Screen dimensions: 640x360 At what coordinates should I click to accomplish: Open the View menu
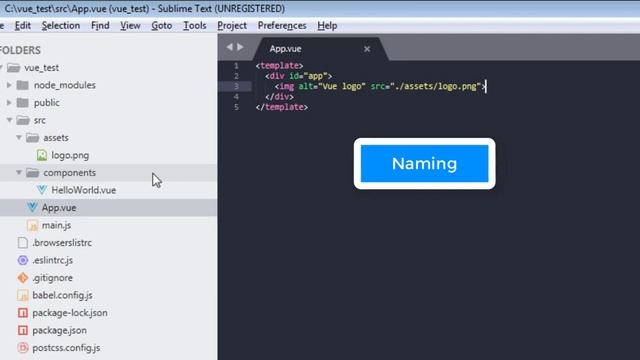point(130,26)
